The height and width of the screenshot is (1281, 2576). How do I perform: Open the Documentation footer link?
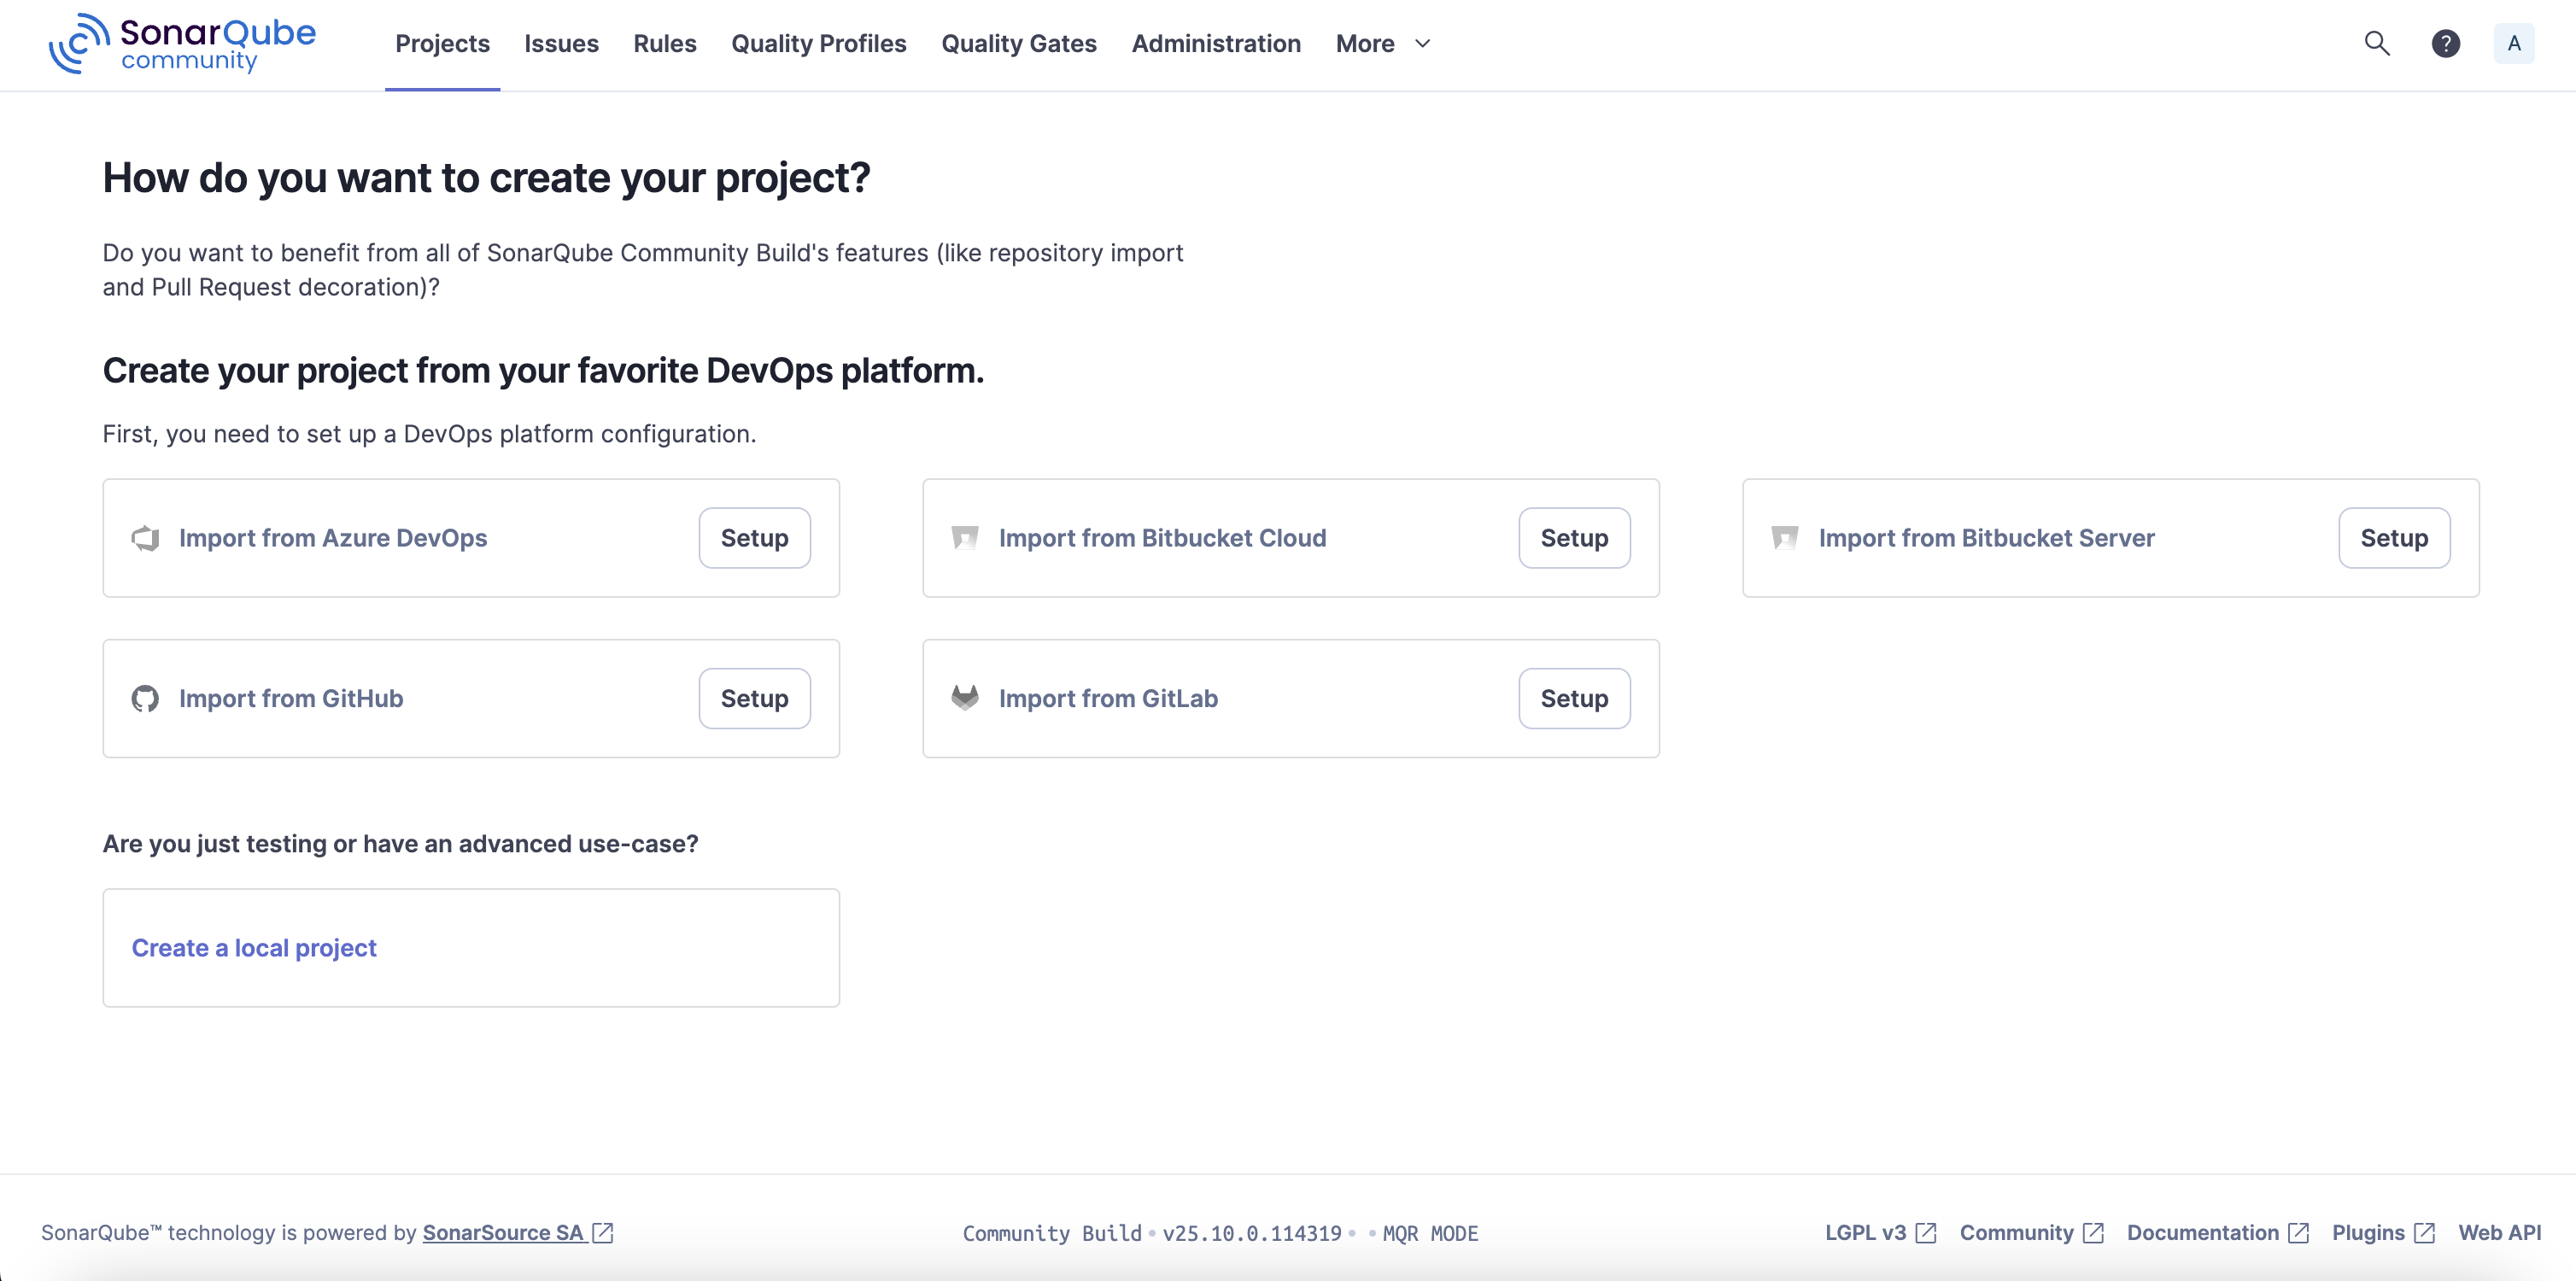[x=2203, y=1232]
